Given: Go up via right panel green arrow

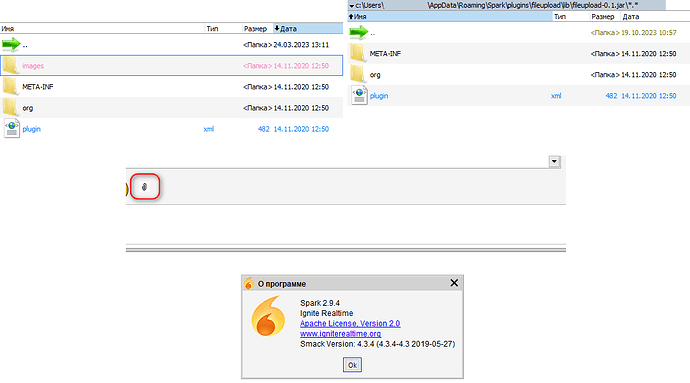Looking at the screenshot, I should coord(359,32).
